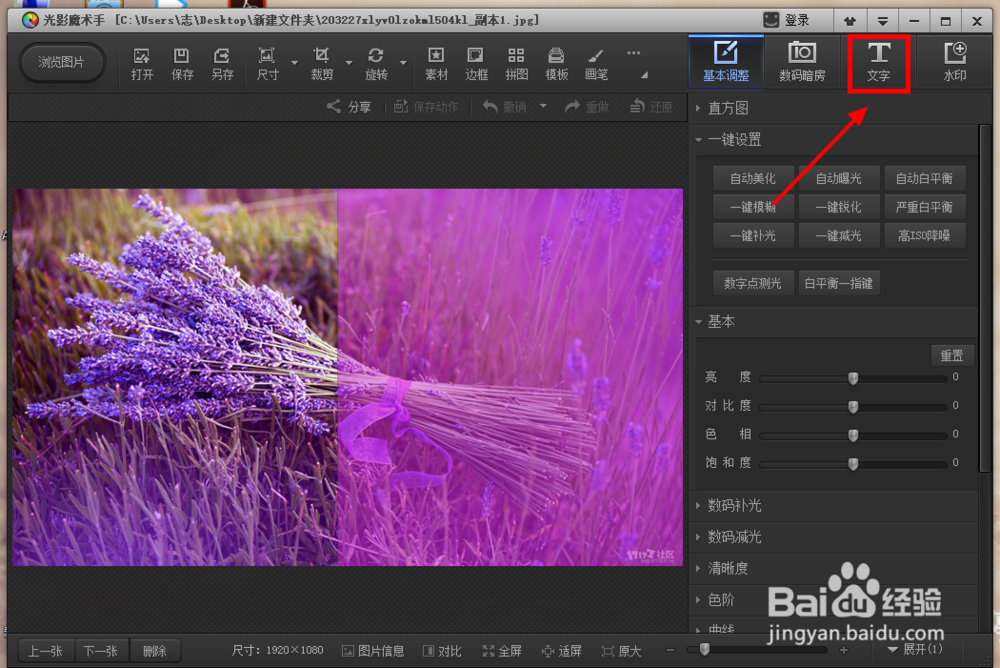The height and width of the screenshot is (668, 1000).
Task: Switch to 文字 (Text) tab
Action: point(878,61)
